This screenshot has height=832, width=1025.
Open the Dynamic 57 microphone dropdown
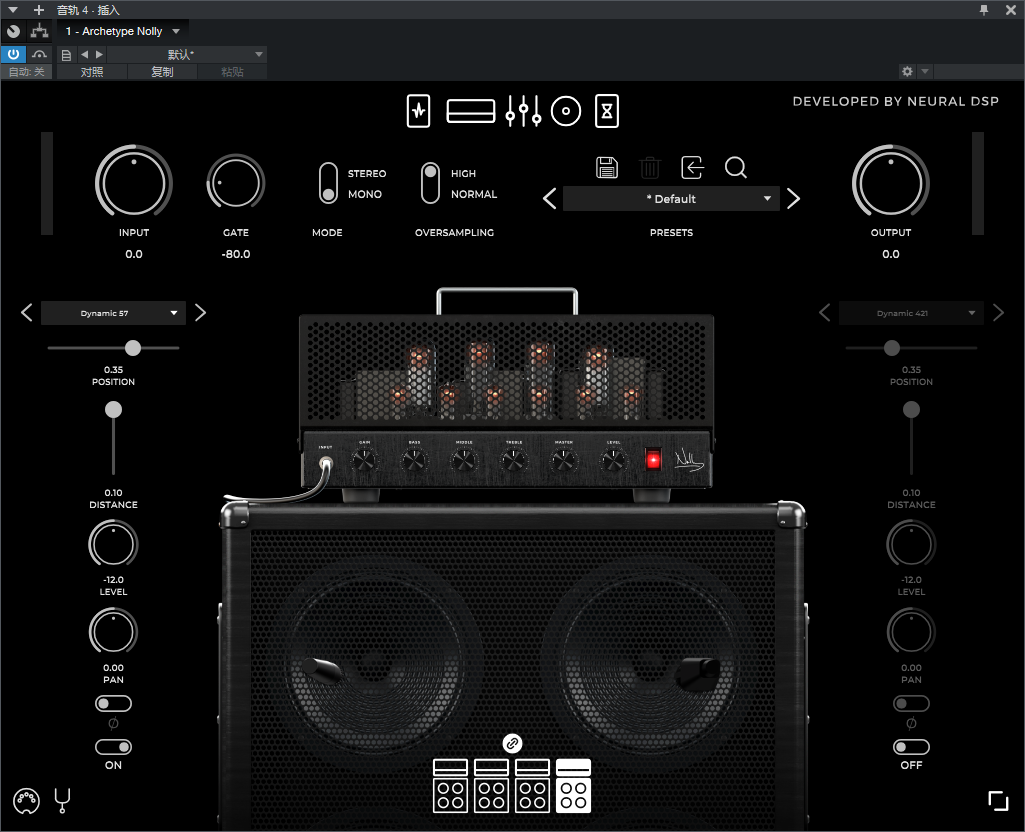coord(113,313)
